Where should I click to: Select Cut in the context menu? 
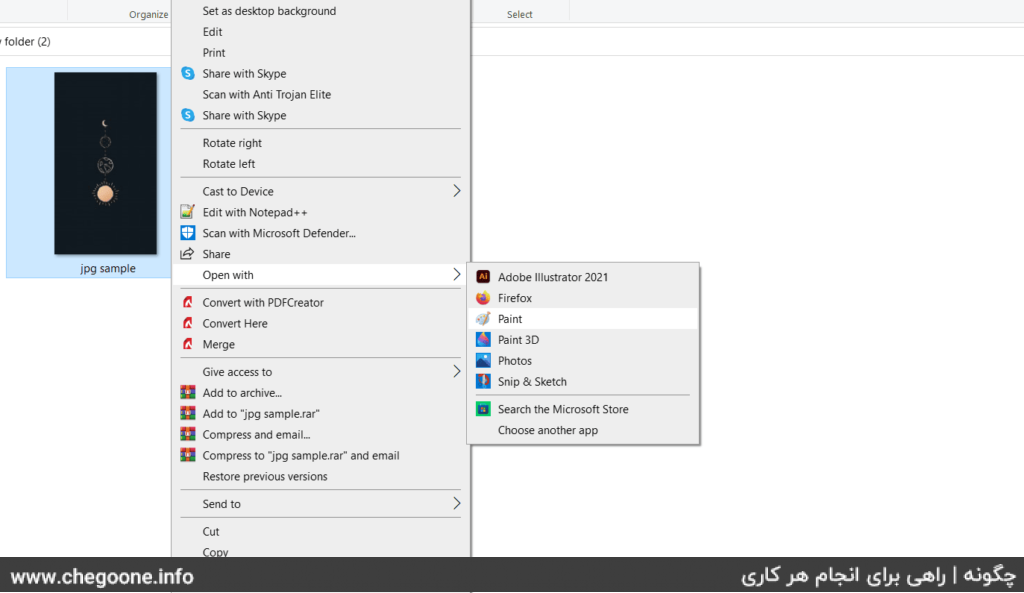pos(211,532)
